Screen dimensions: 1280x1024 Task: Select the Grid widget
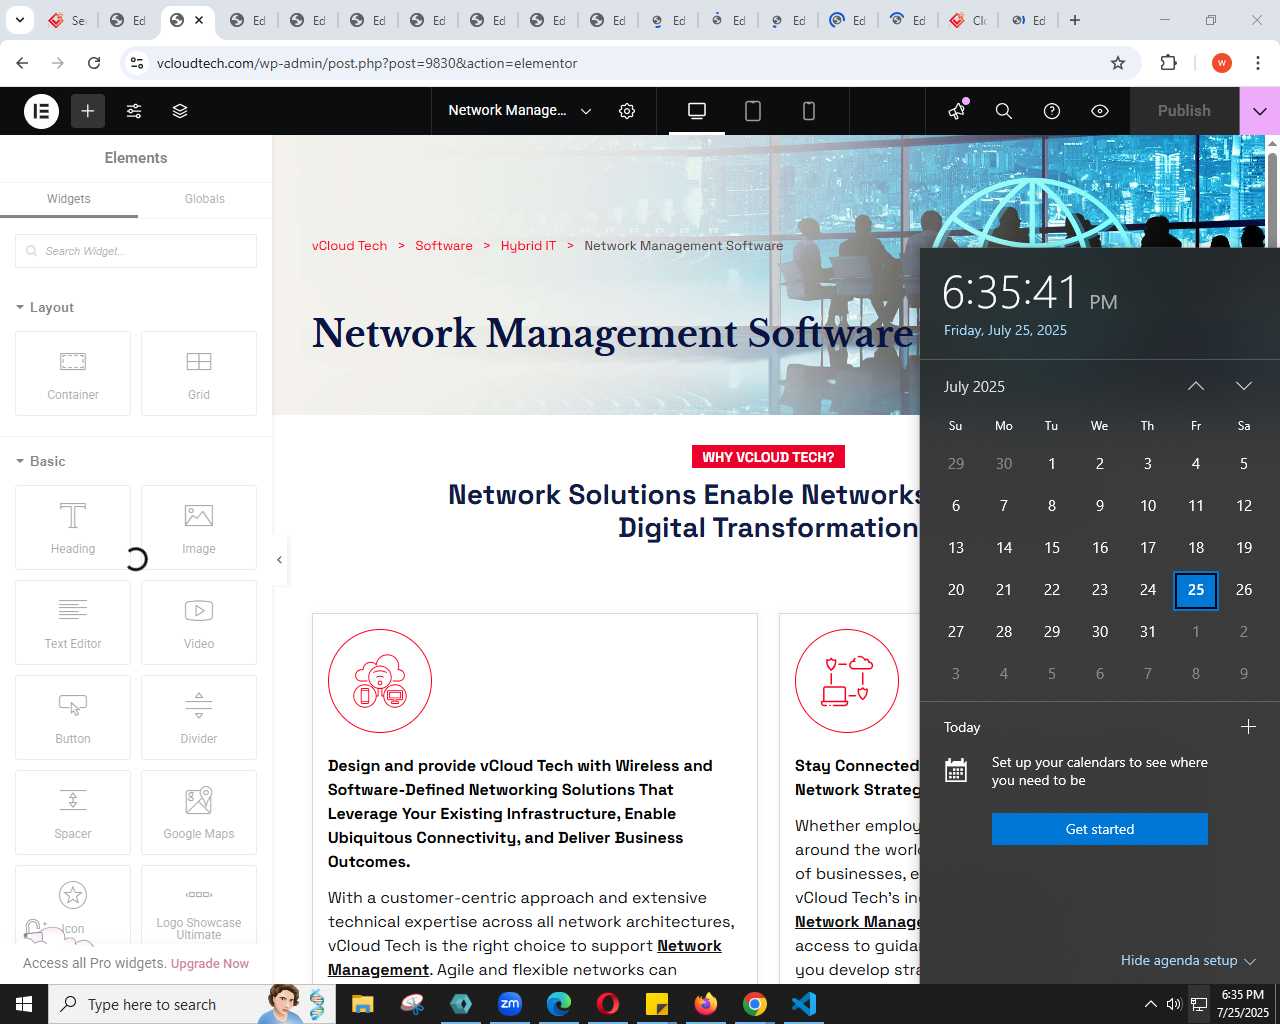(199, 374)
